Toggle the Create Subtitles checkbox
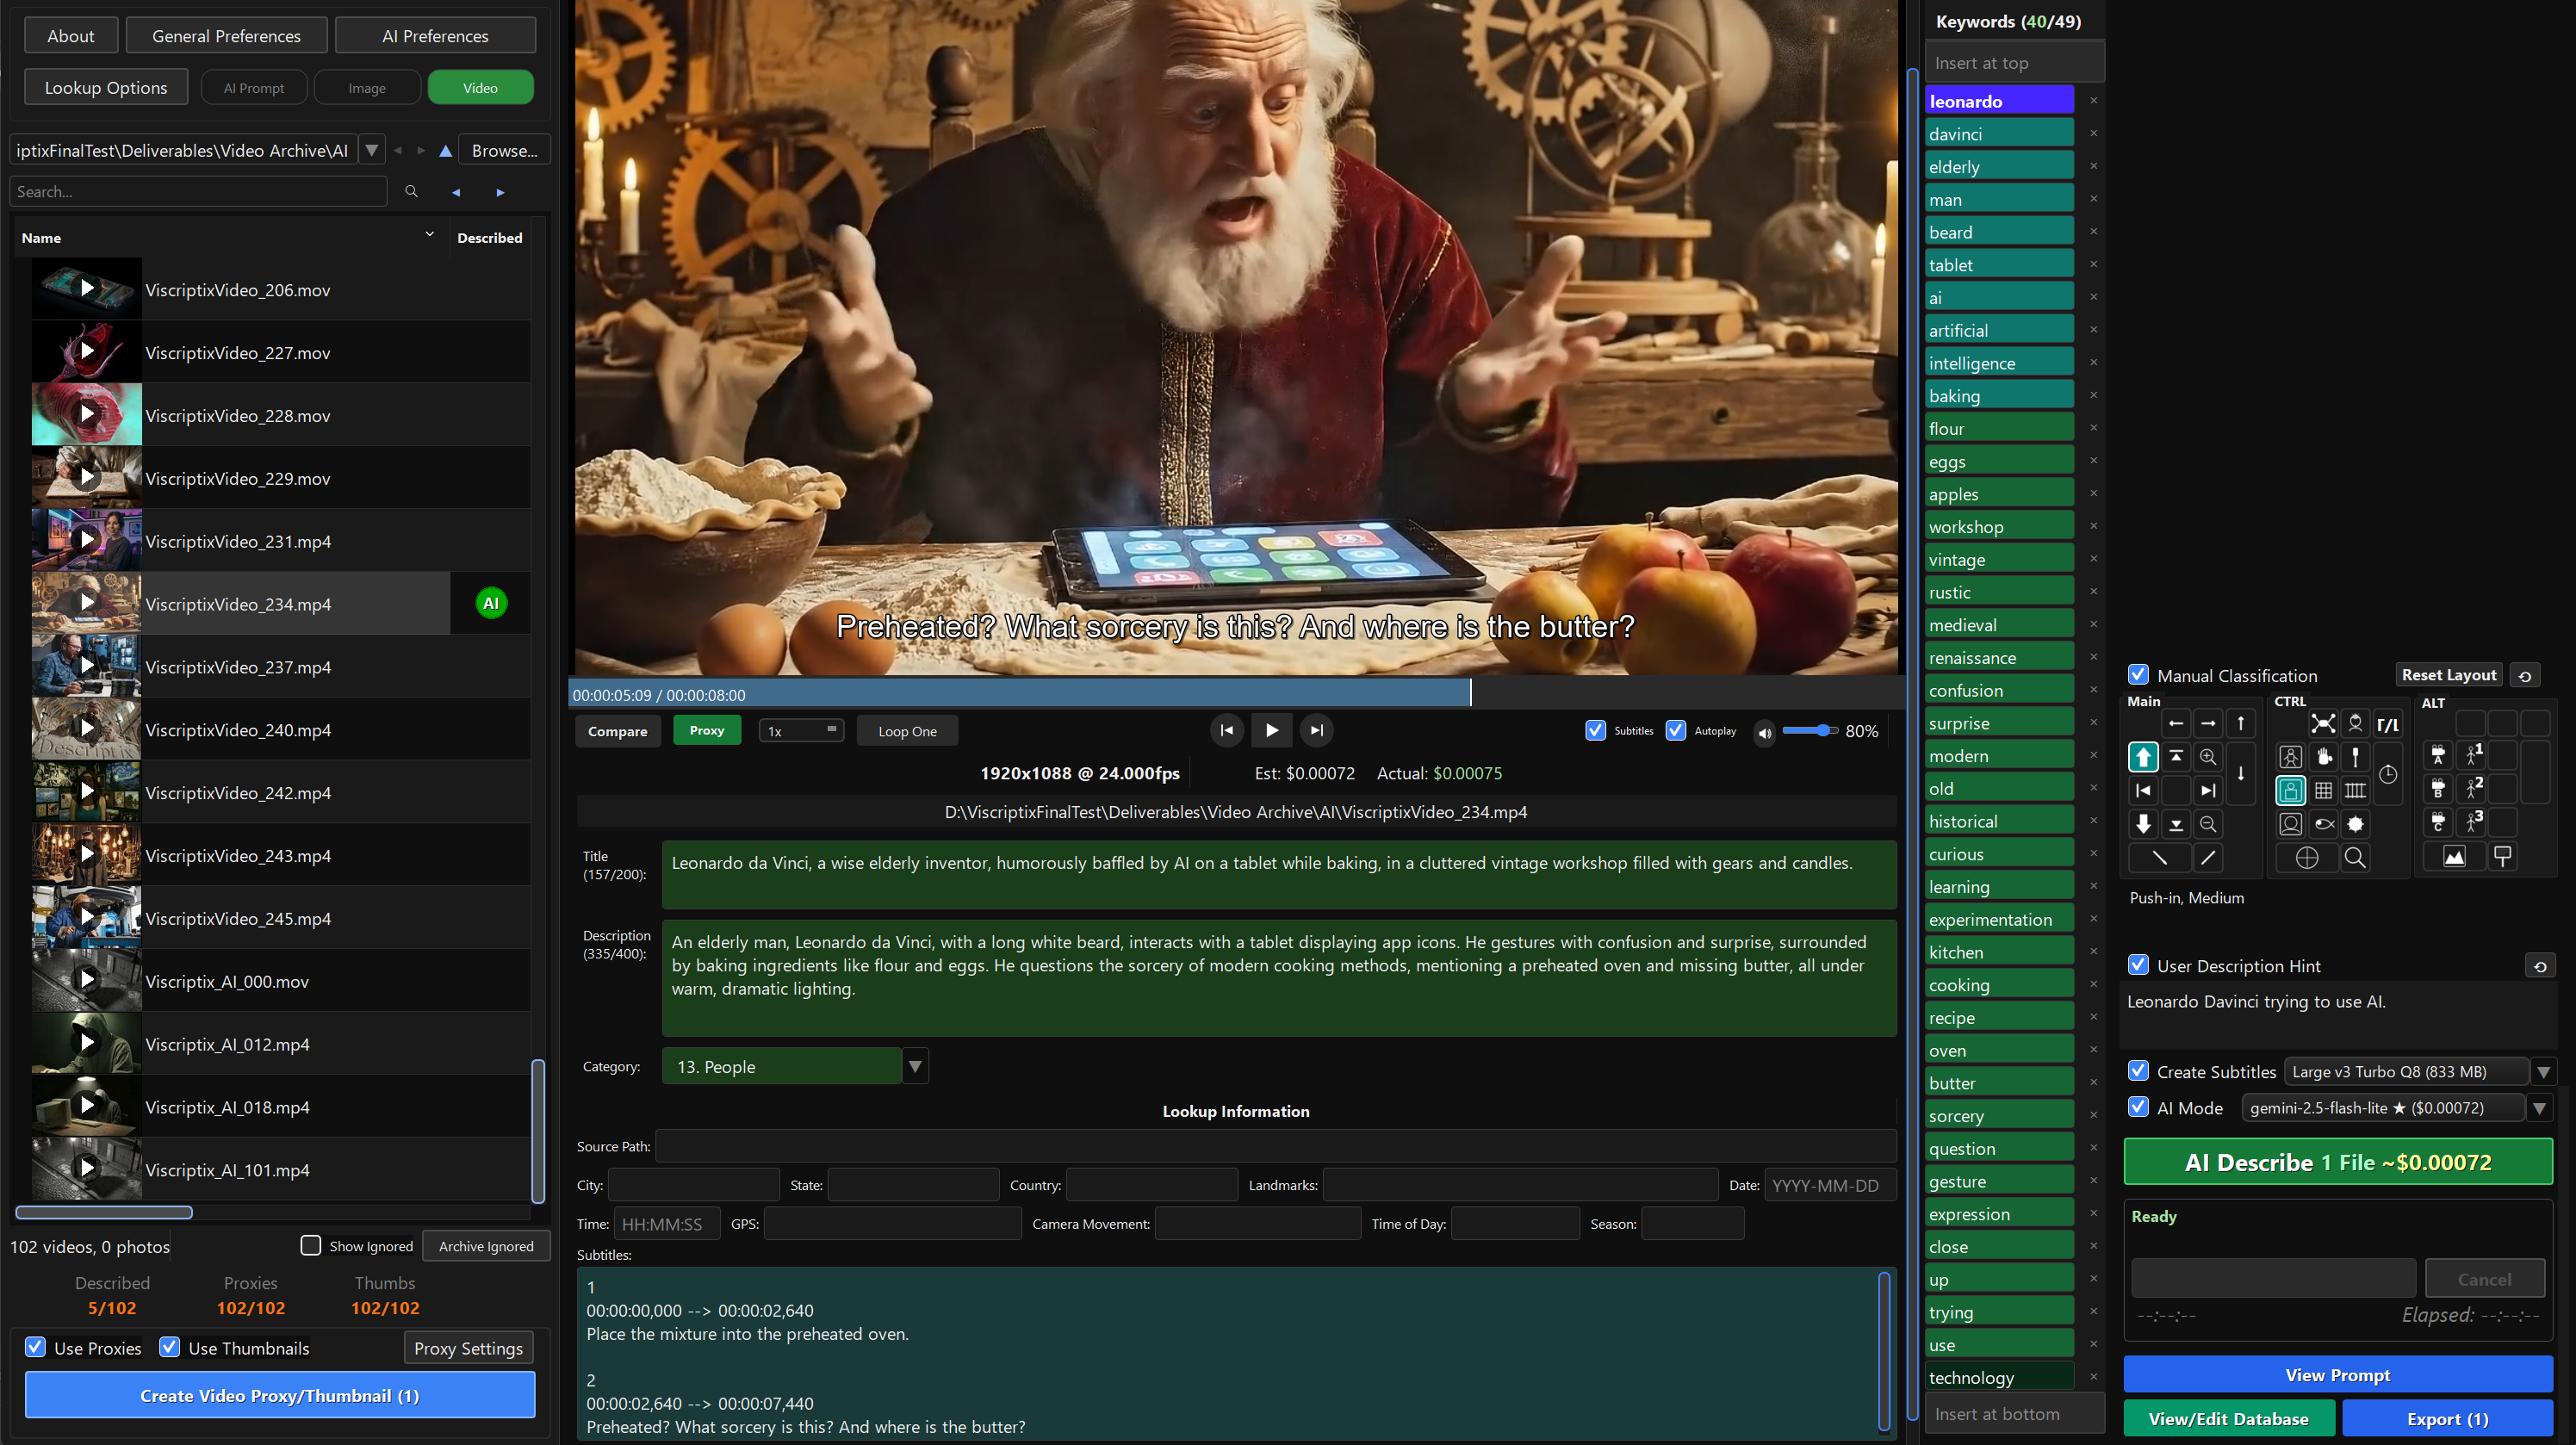This screenshot has height=1445, width=2576. coord(2139,1071)
